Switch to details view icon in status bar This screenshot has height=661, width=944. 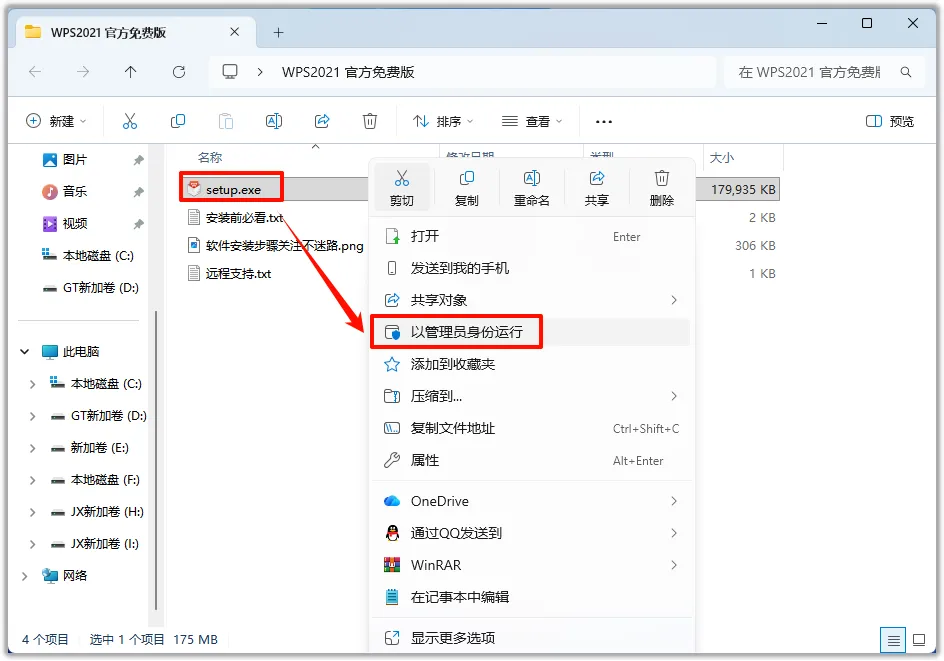[x=893, y=641]
